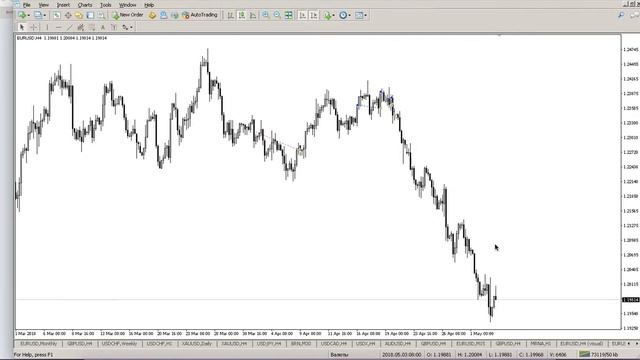Open the Profiles icon in the toolbar
This screenshot has height=360, width=640.
tap(38, 15)
